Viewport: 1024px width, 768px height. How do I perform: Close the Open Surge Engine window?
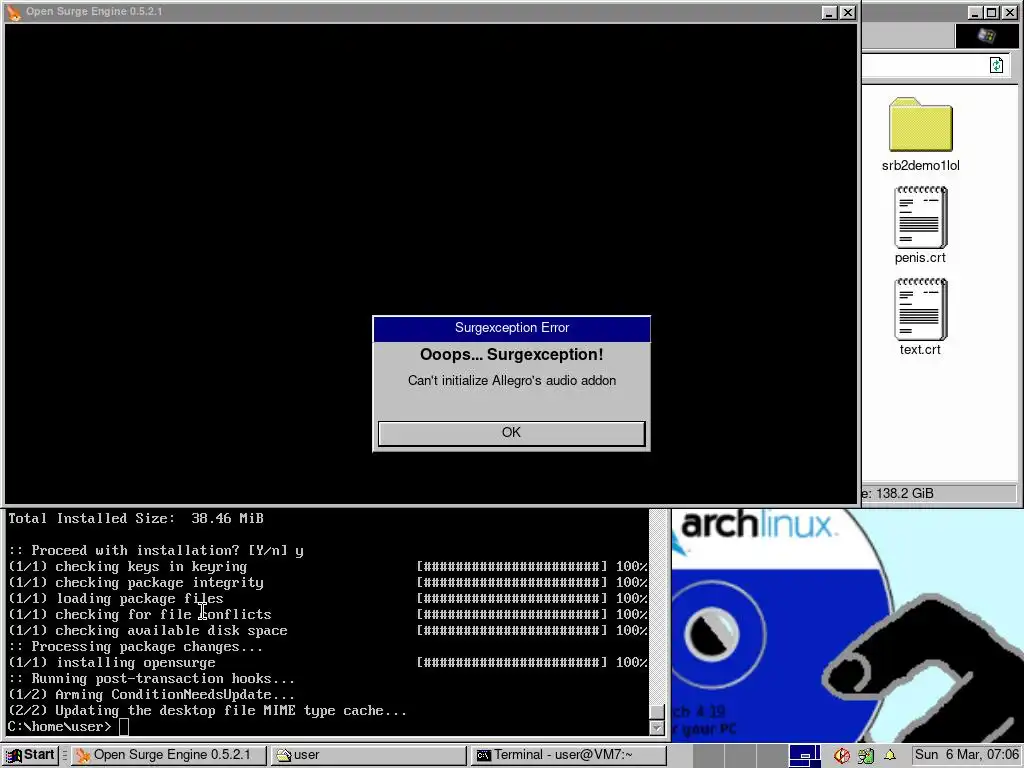tap(848, 12)
